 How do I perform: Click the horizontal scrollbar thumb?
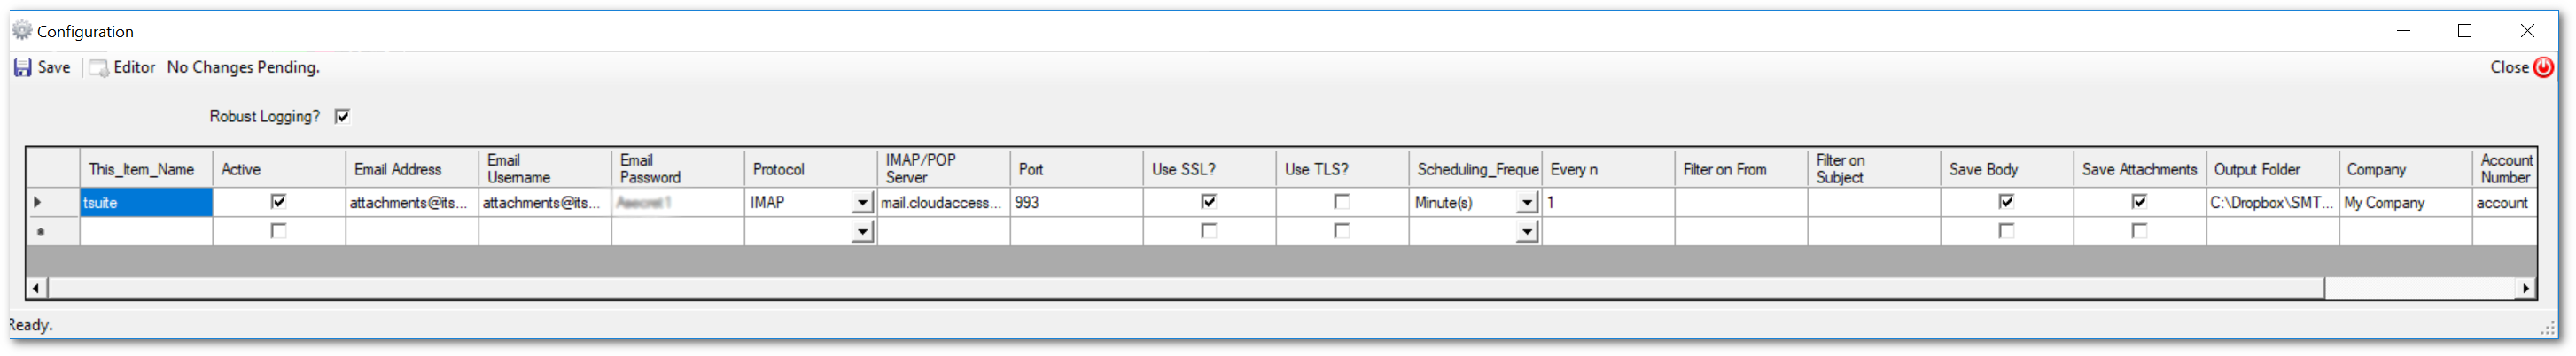pos(1185,288)
